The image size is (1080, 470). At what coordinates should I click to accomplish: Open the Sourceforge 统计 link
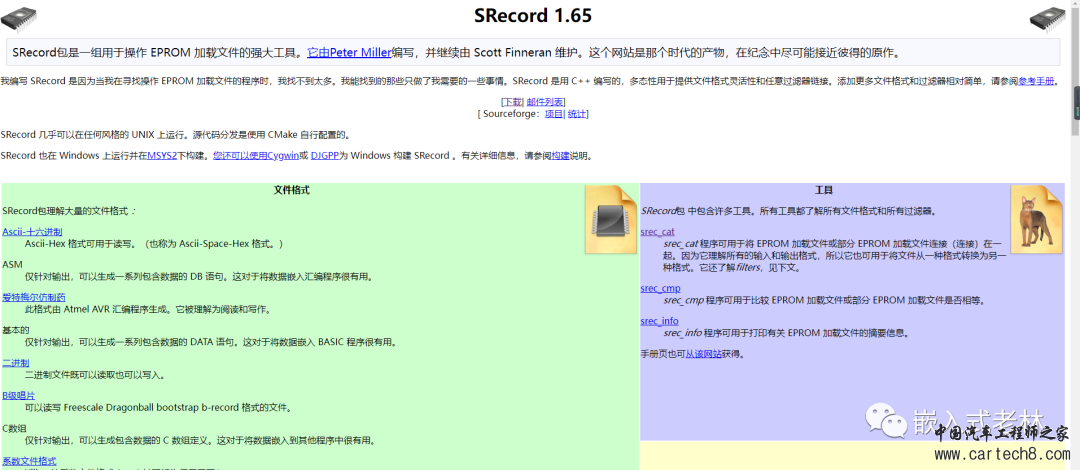[x=576, y=114]
